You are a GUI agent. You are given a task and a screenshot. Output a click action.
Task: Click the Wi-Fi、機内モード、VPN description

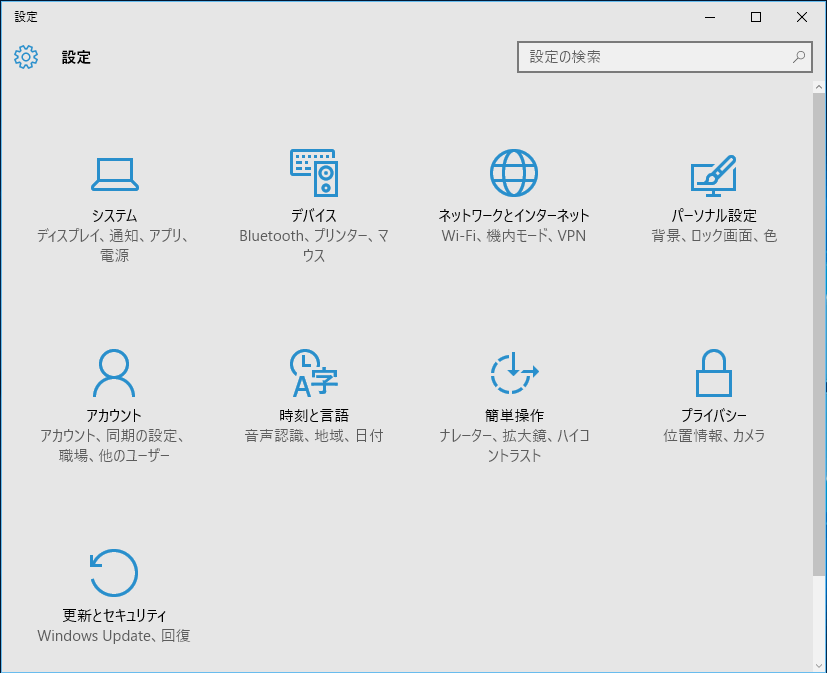(x=514, y=236)
